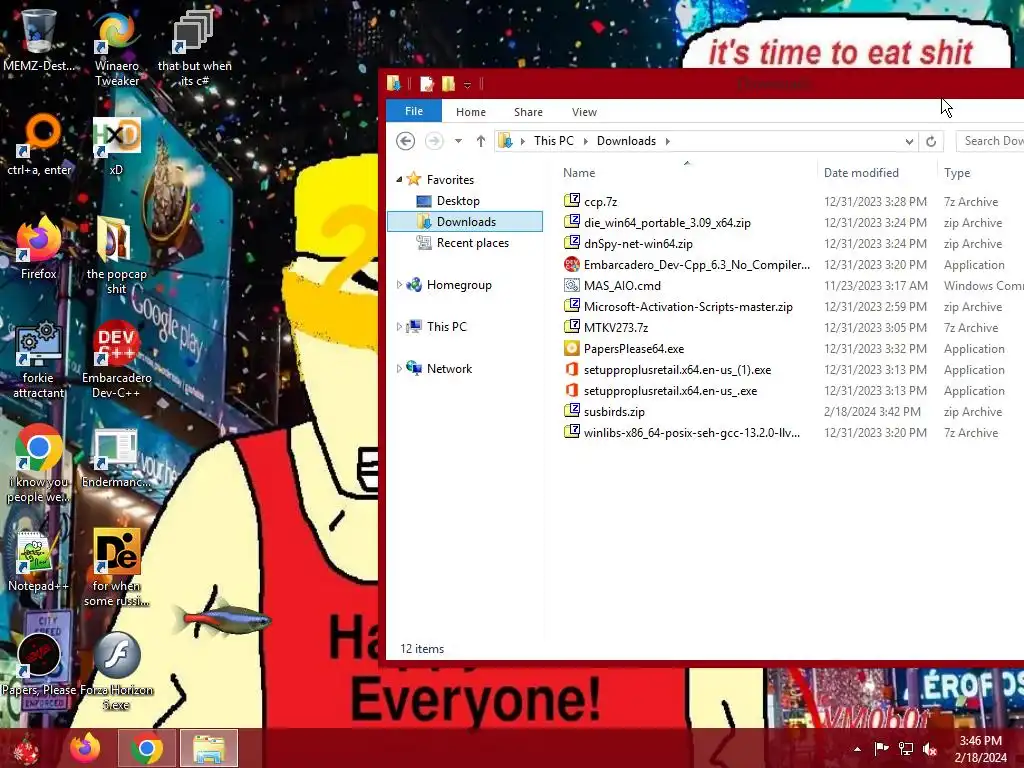The height and width of the screenshot is (768, 1024).
Task: Open the Home ribbon tab
Action: 471,112
